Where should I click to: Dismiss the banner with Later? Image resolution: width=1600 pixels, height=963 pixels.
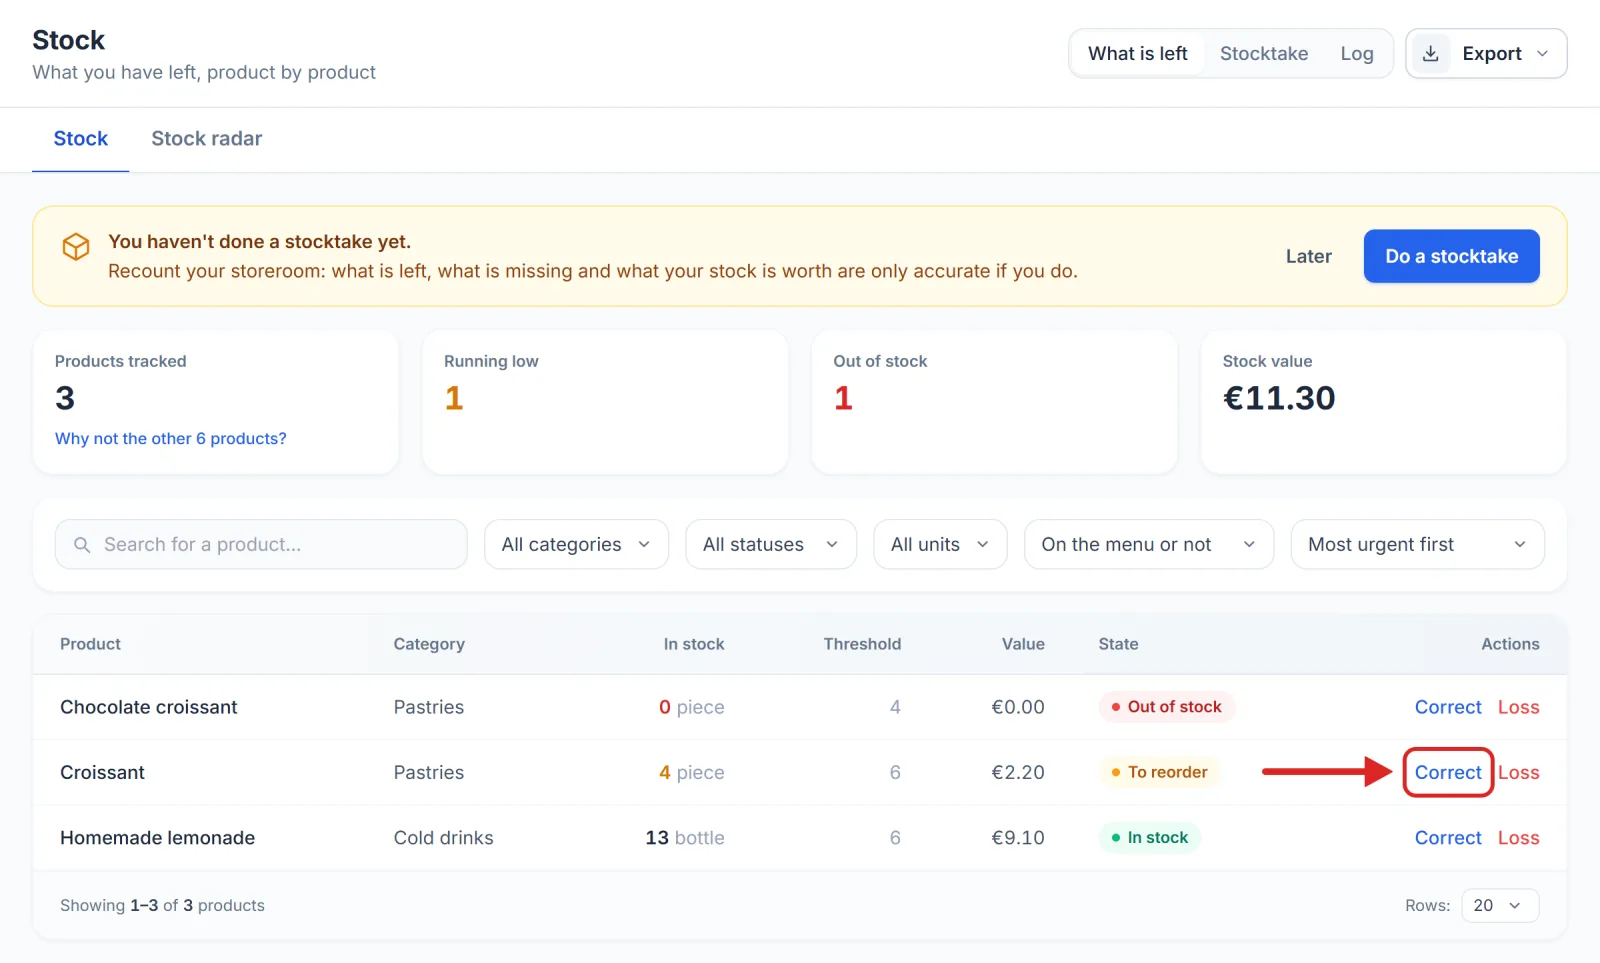tap(1309, 257)
